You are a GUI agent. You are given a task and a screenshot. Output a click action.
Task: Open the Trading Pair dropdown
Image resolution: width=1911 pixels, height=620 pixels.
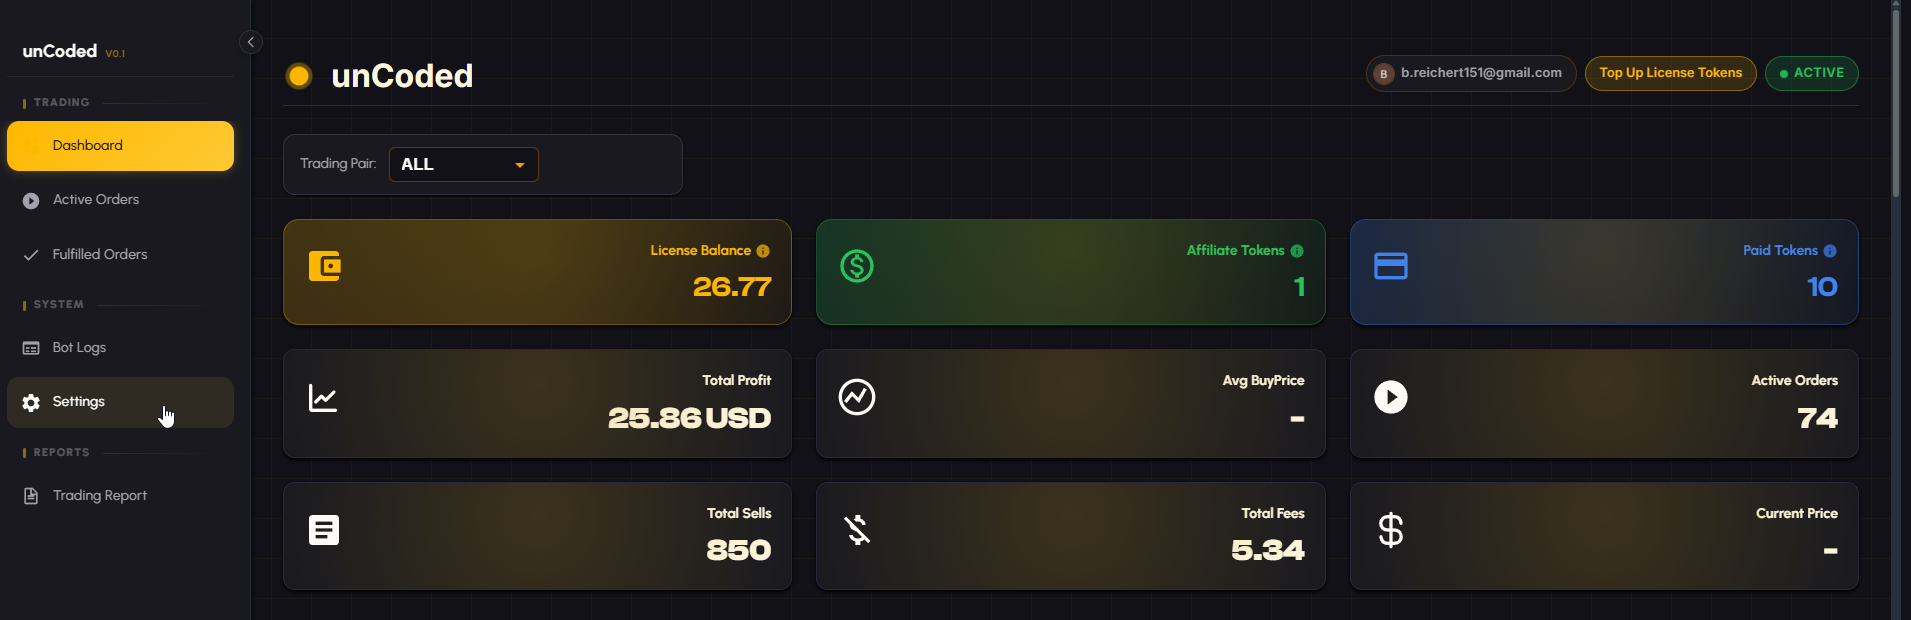tap(463, 165)
